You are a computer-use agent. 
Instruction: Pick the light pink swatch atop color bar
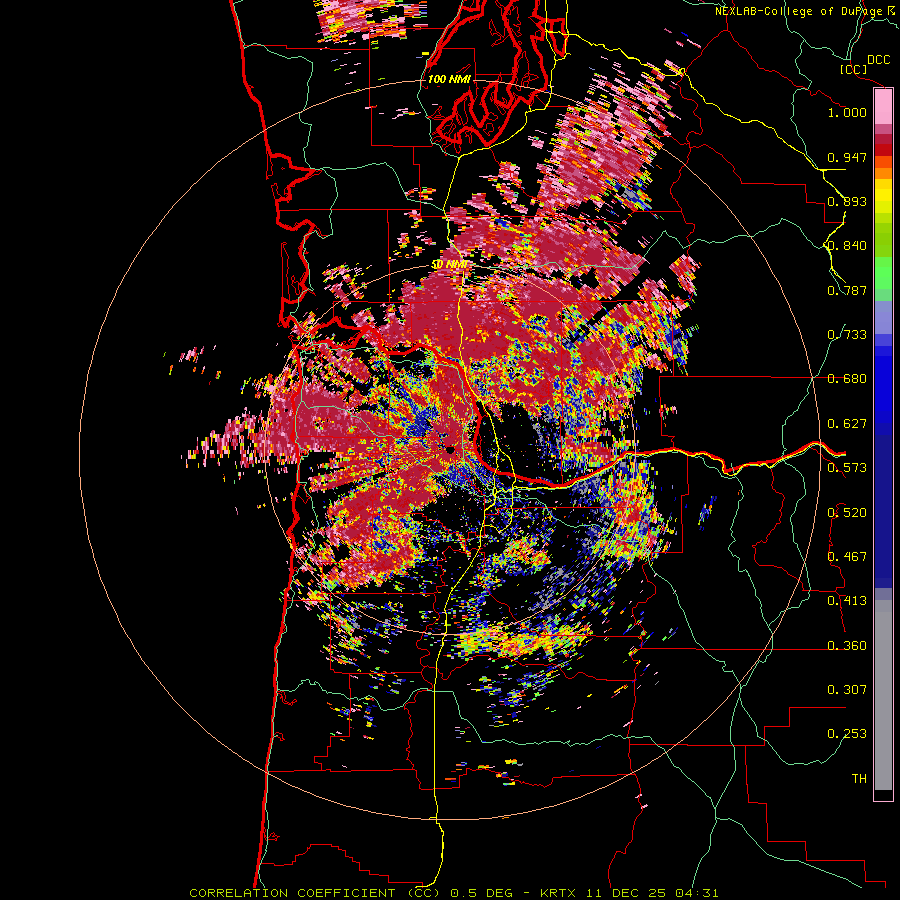(x=883, y=106)
